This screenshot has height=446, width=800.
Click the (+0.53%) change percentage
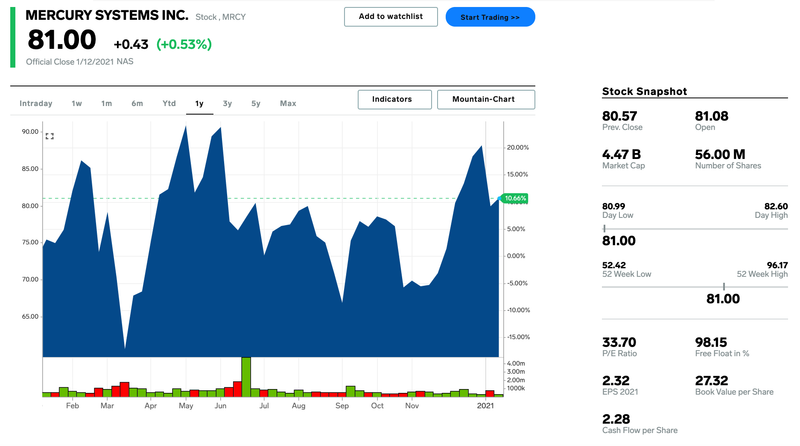point(184,44)
